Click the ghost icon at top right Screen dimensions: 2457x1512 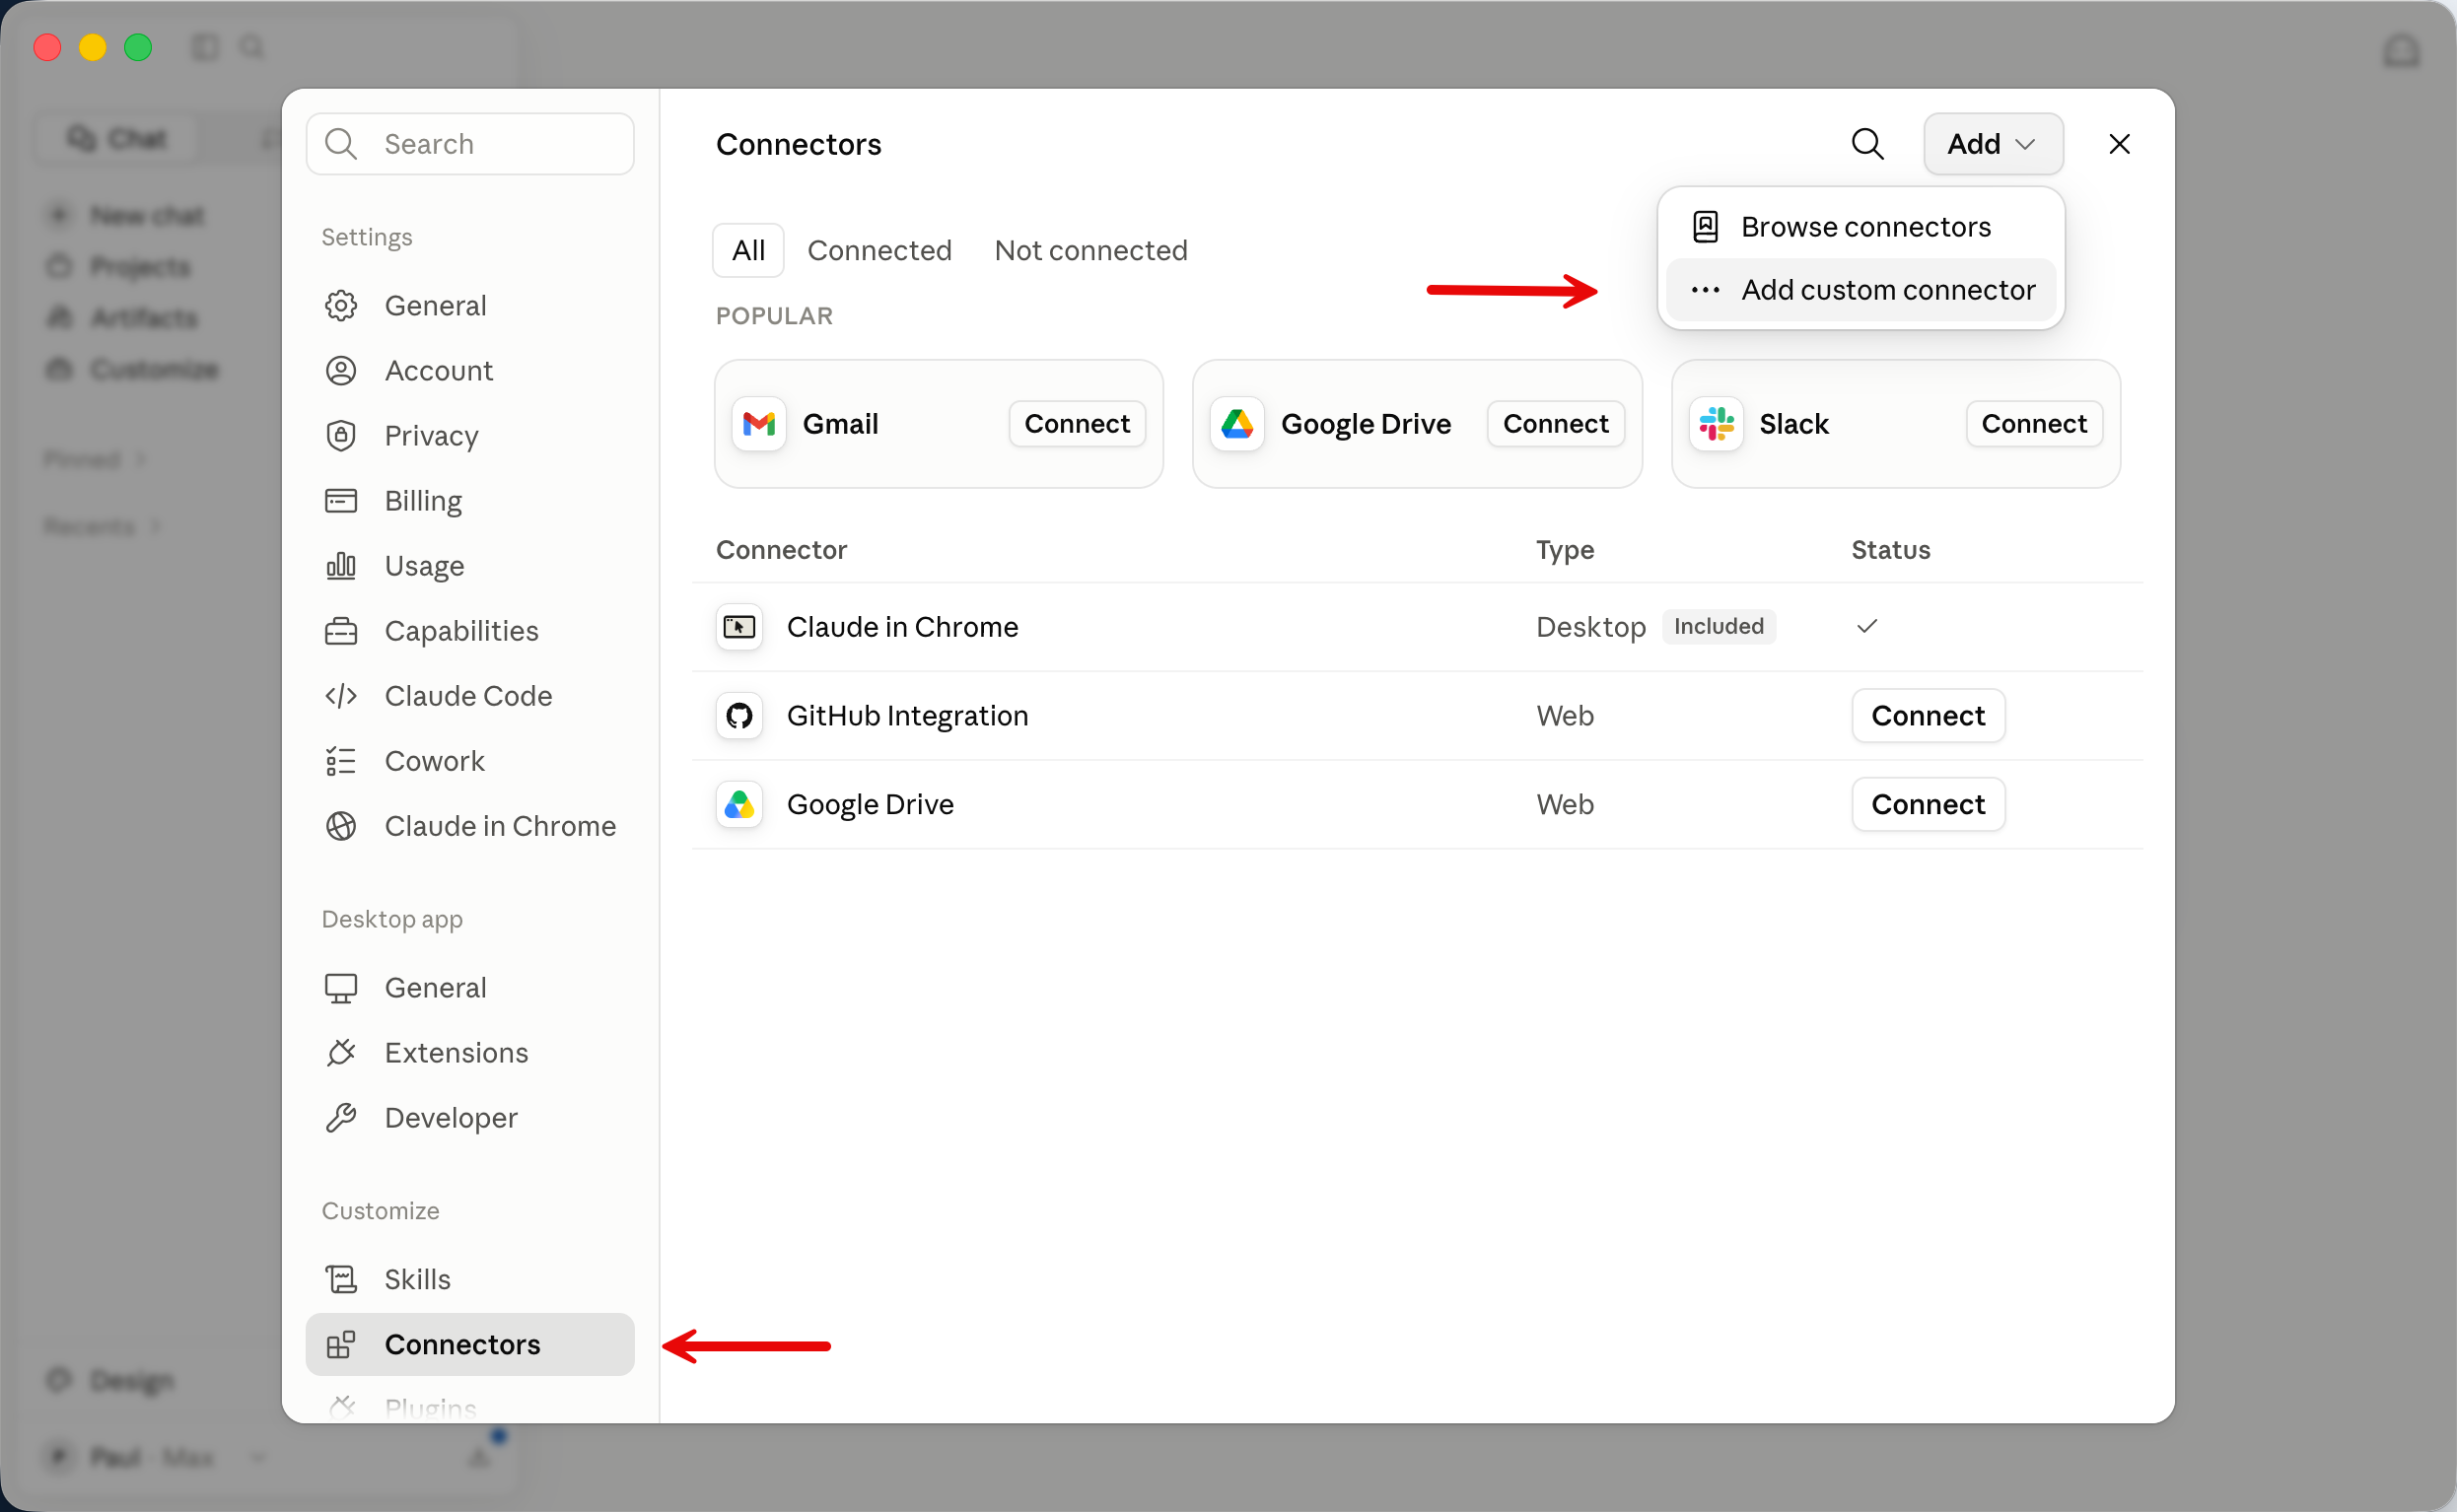coord(2401,51)
